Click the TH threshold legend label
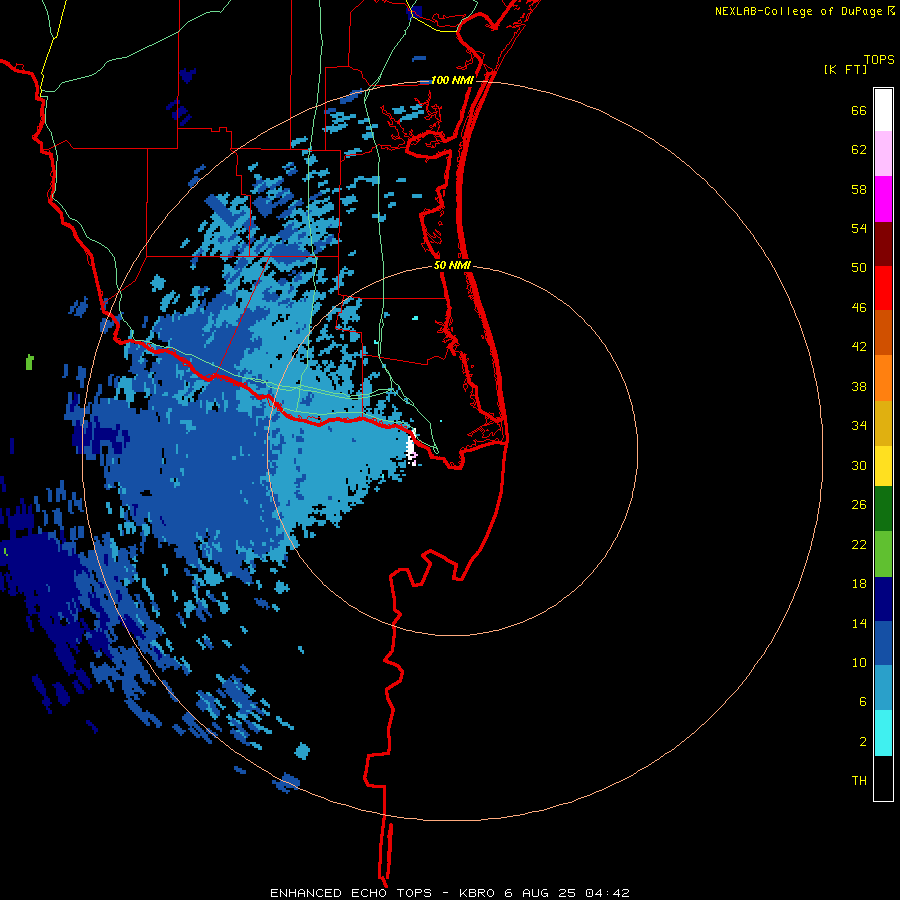Viewport: 900px width, 900px height. point(859,781)
